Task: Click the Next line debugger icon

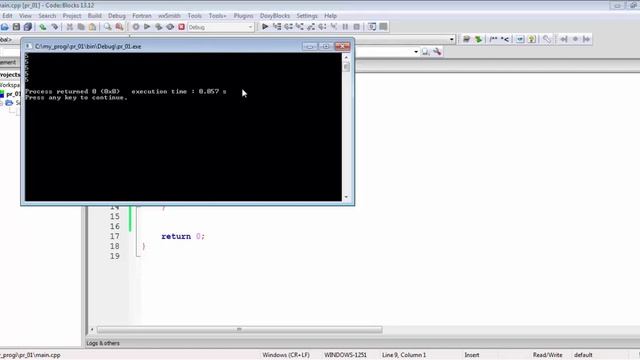Action: pos(288,27)
